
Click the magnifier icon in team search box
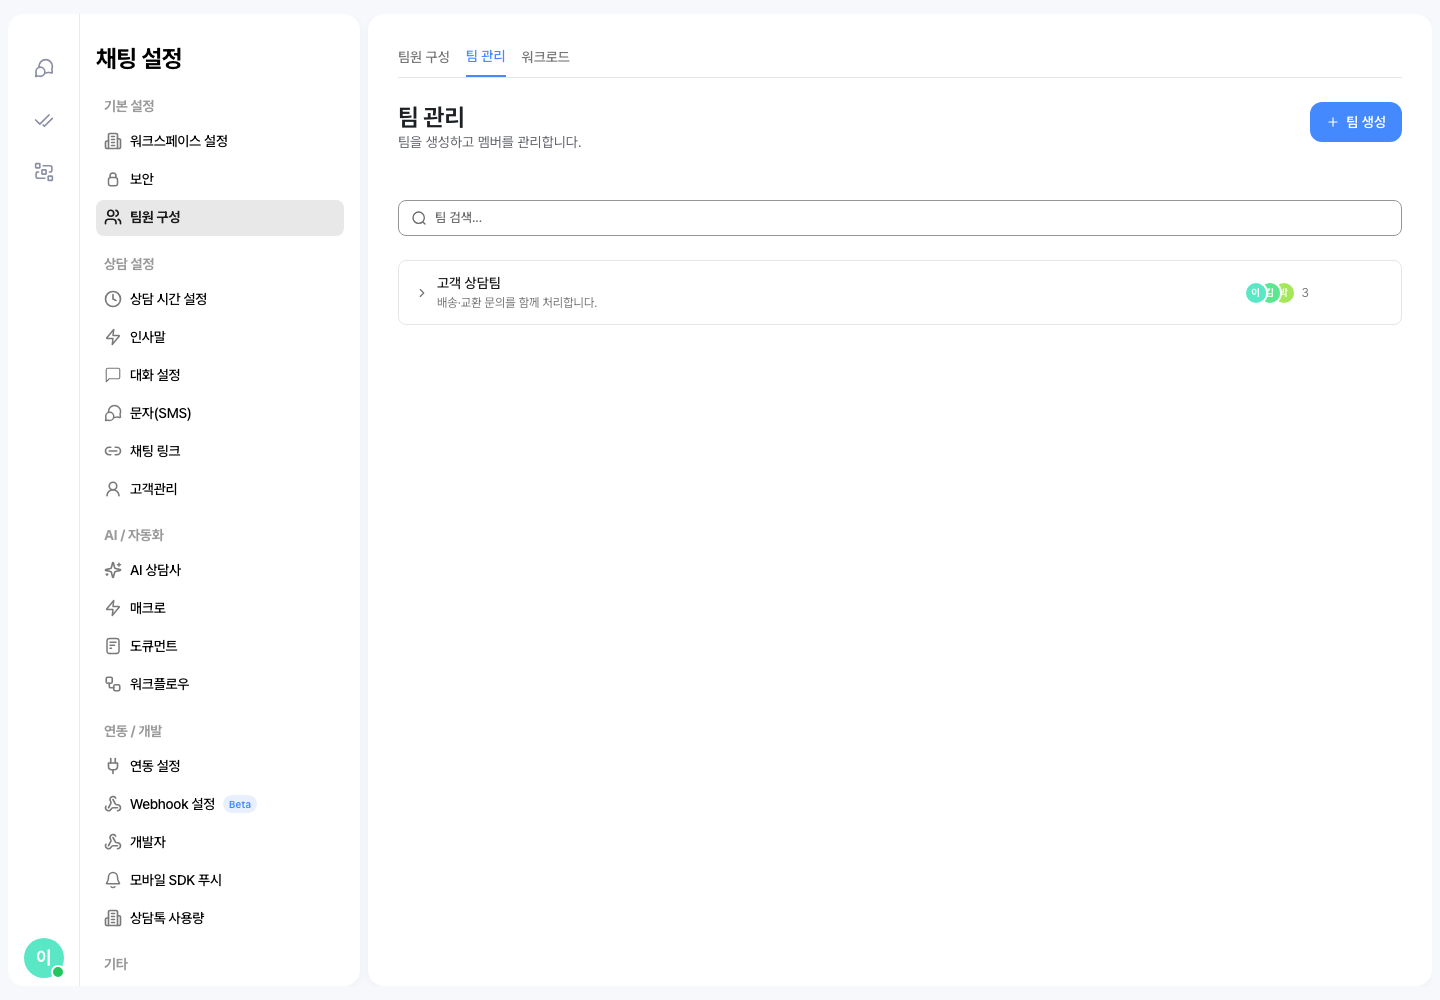click(419, 218)
